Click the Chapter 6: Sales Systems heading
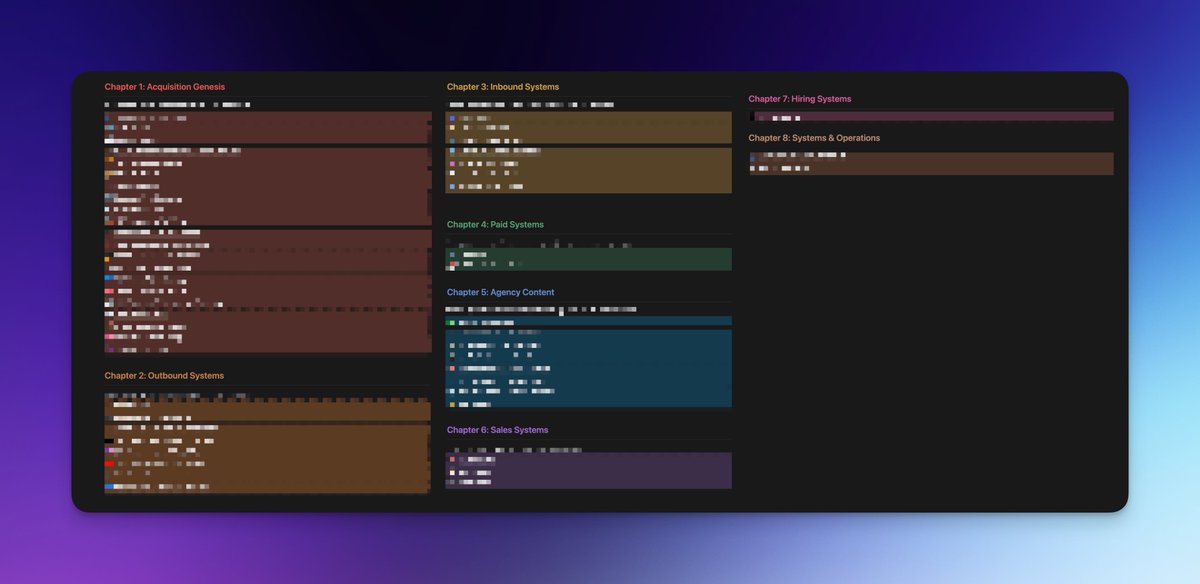The width and height of the screenshot is (1200, 584). click(497, 430)
